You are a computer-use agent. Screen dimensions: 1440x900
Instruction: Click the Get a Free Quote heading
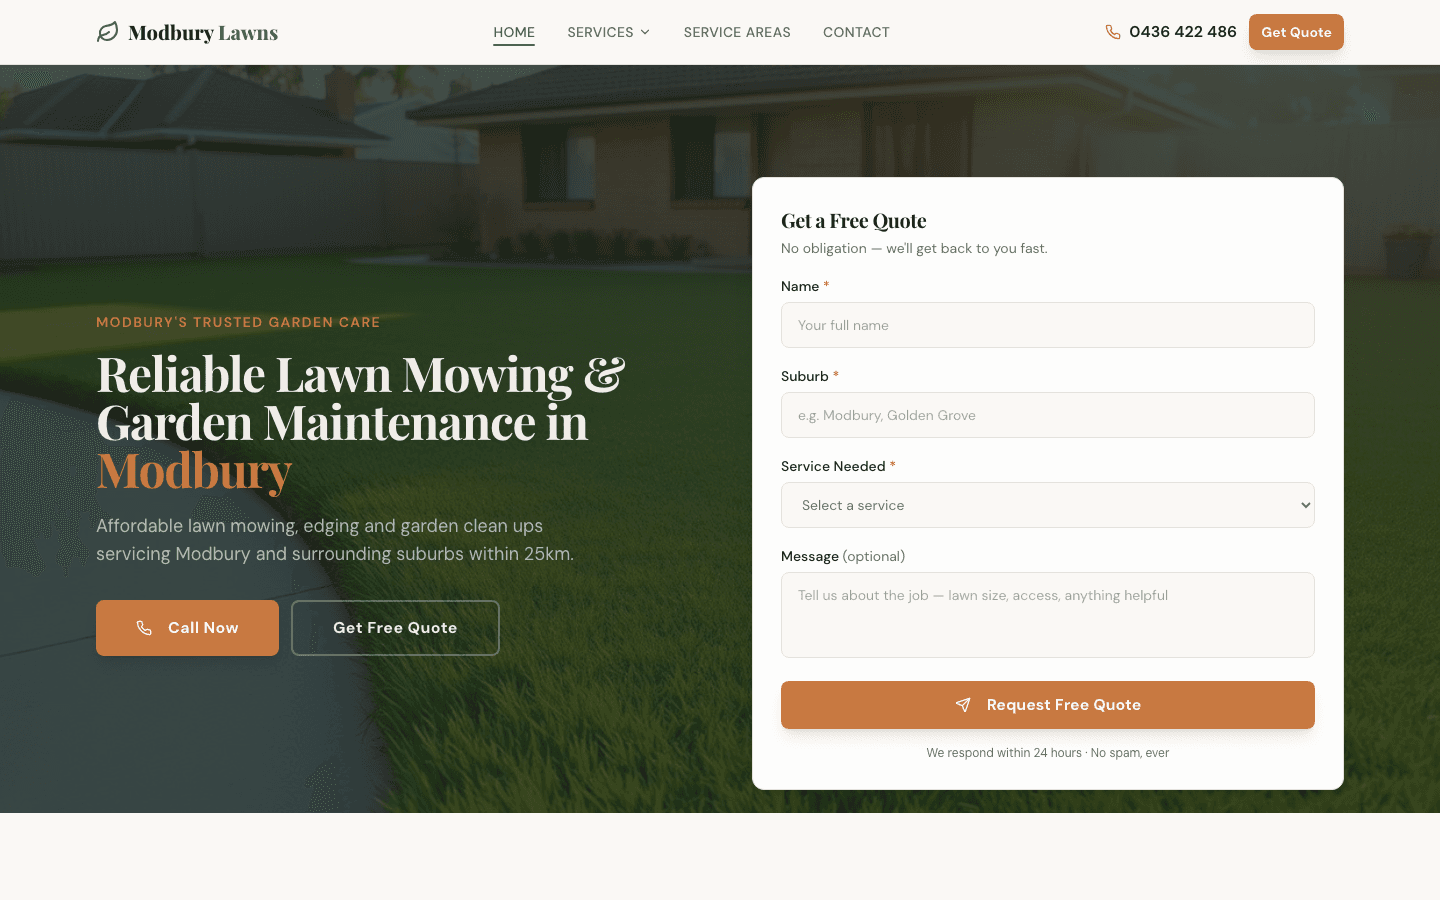coord(854,221)
